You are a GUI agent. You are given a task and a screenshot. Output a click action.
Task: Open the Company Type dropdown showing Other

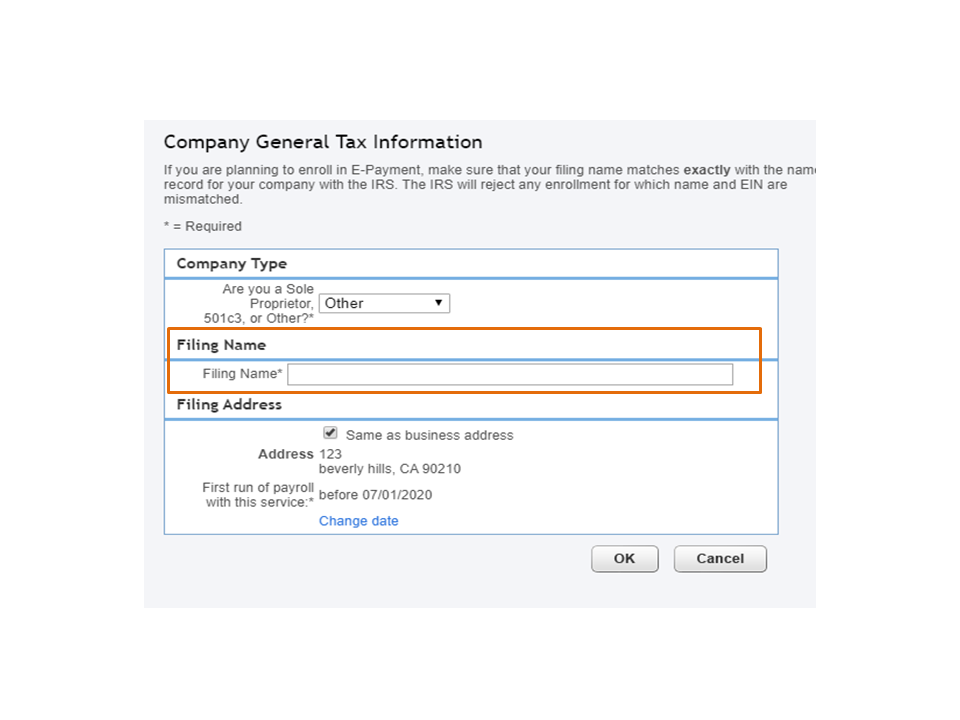[385, 302]
